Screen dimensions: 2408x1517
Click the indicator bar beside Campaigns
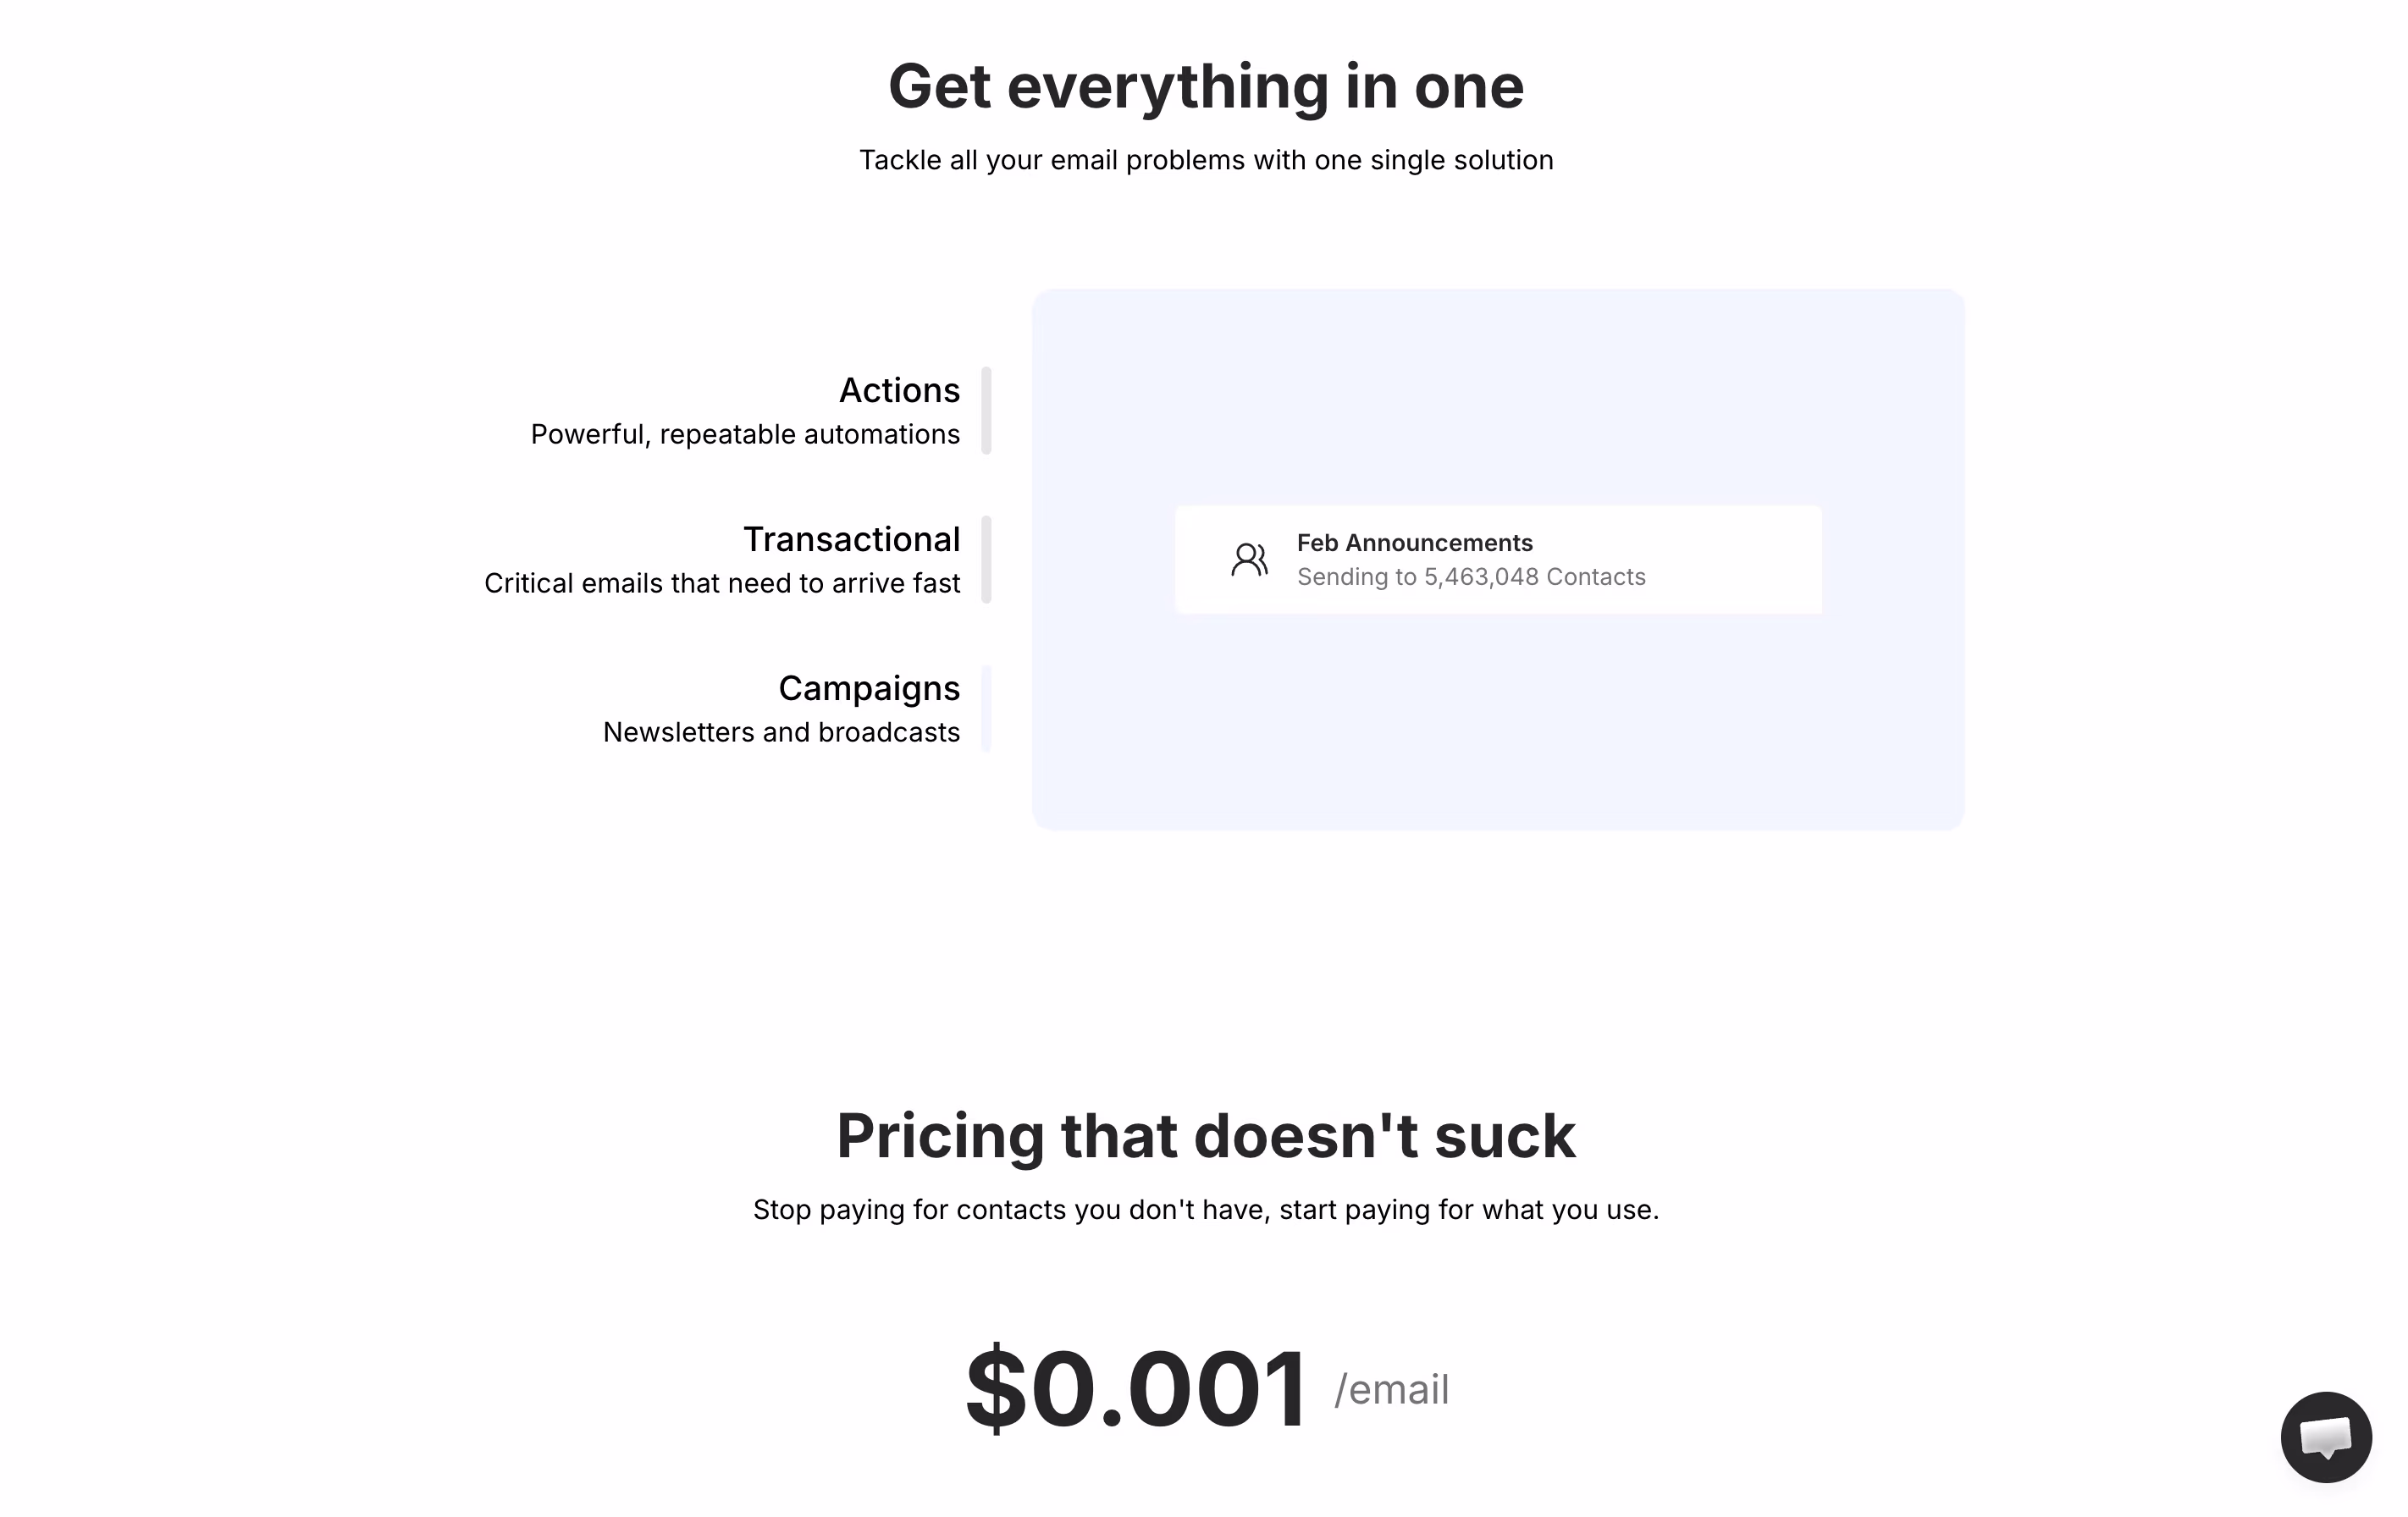point(986,708)
